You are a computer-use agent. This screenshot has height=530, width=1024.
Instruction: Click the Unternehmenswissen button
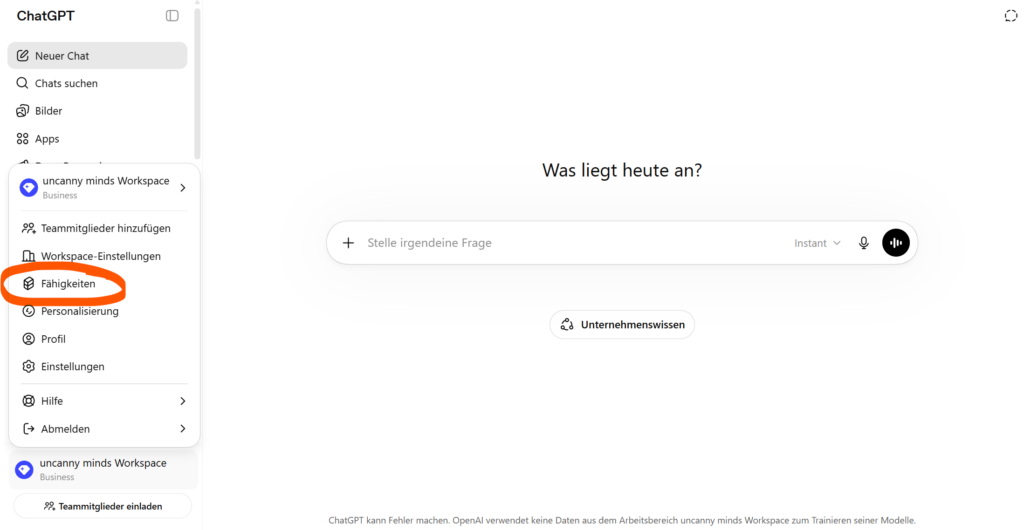click(622, 325)
